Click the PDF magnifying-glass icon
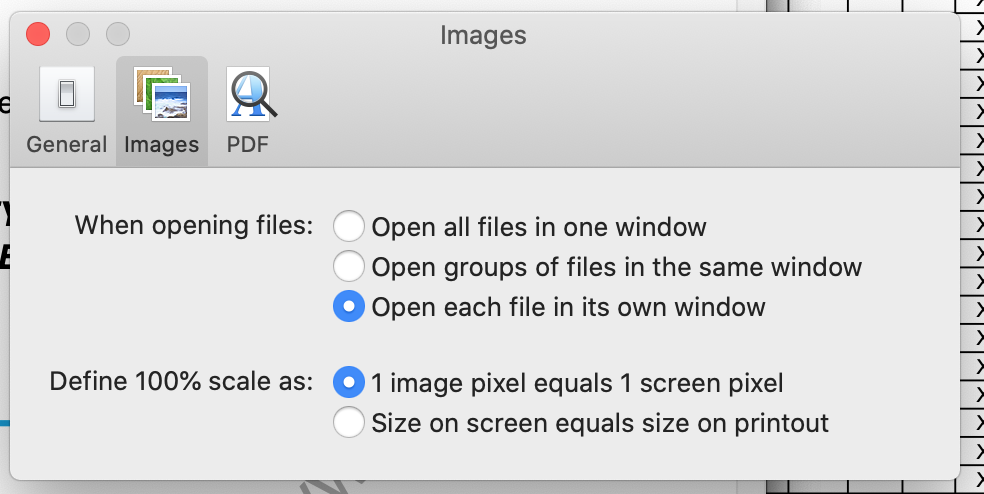984x494 pixels. [248, 95]
